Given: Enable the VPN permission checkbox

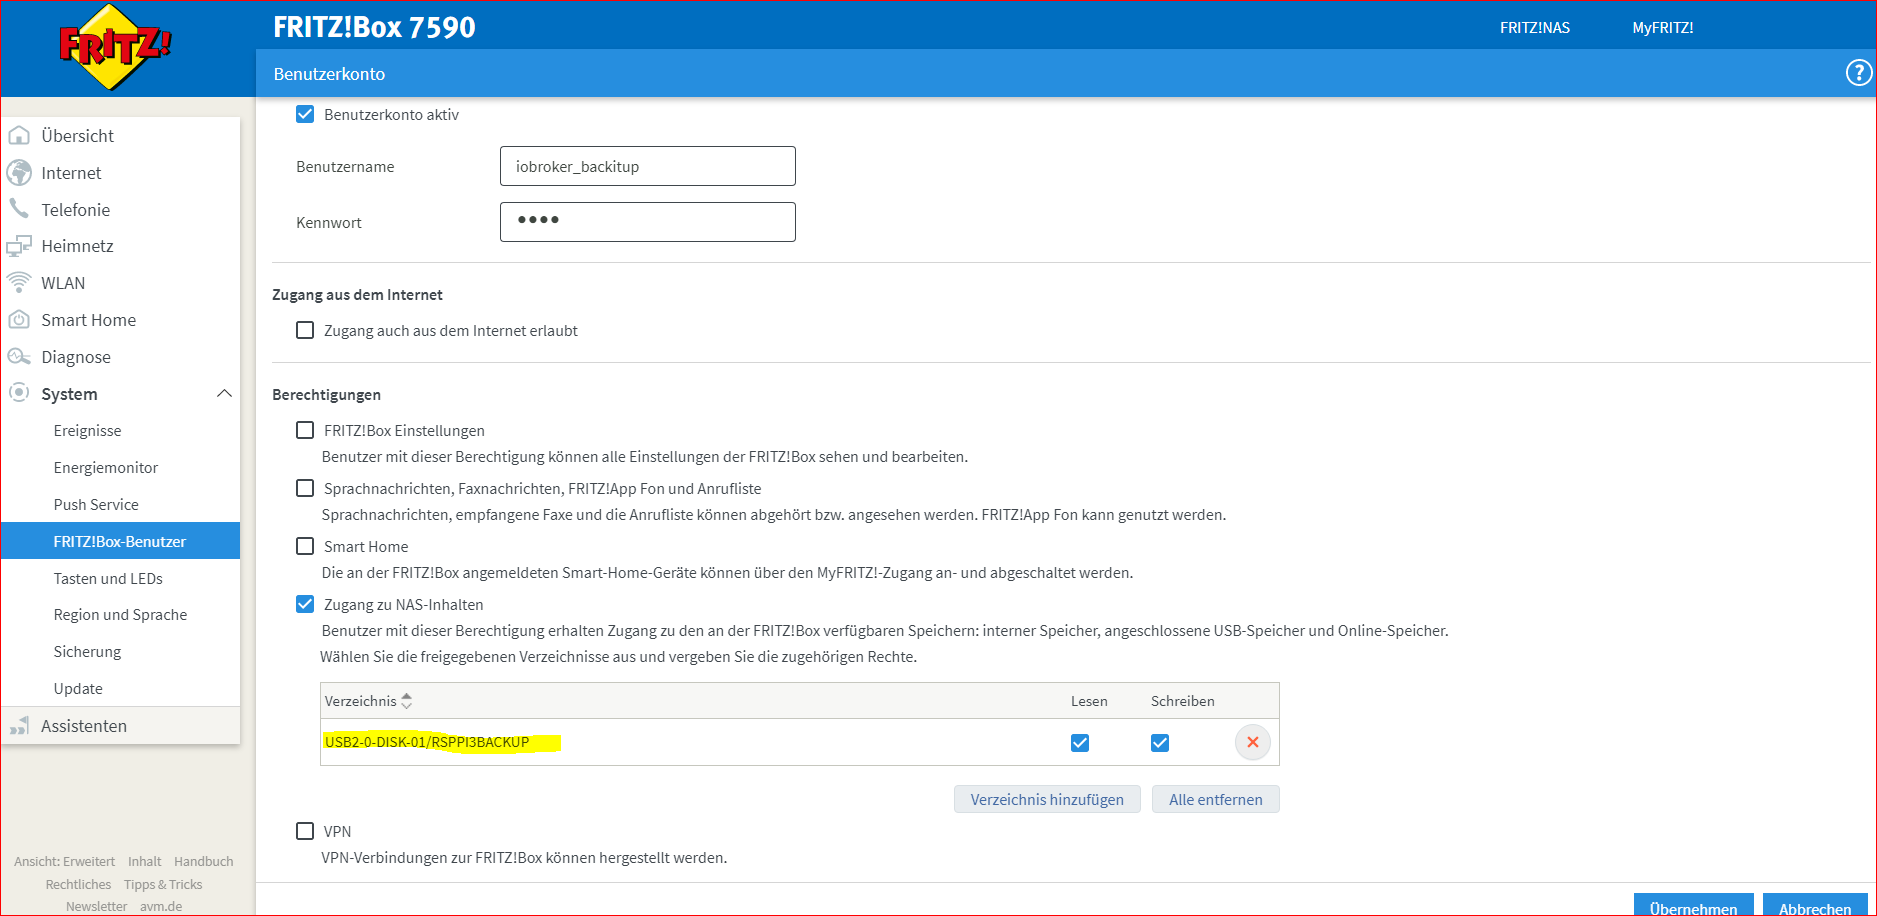Looking at the screenshot, I should (305, 831).
